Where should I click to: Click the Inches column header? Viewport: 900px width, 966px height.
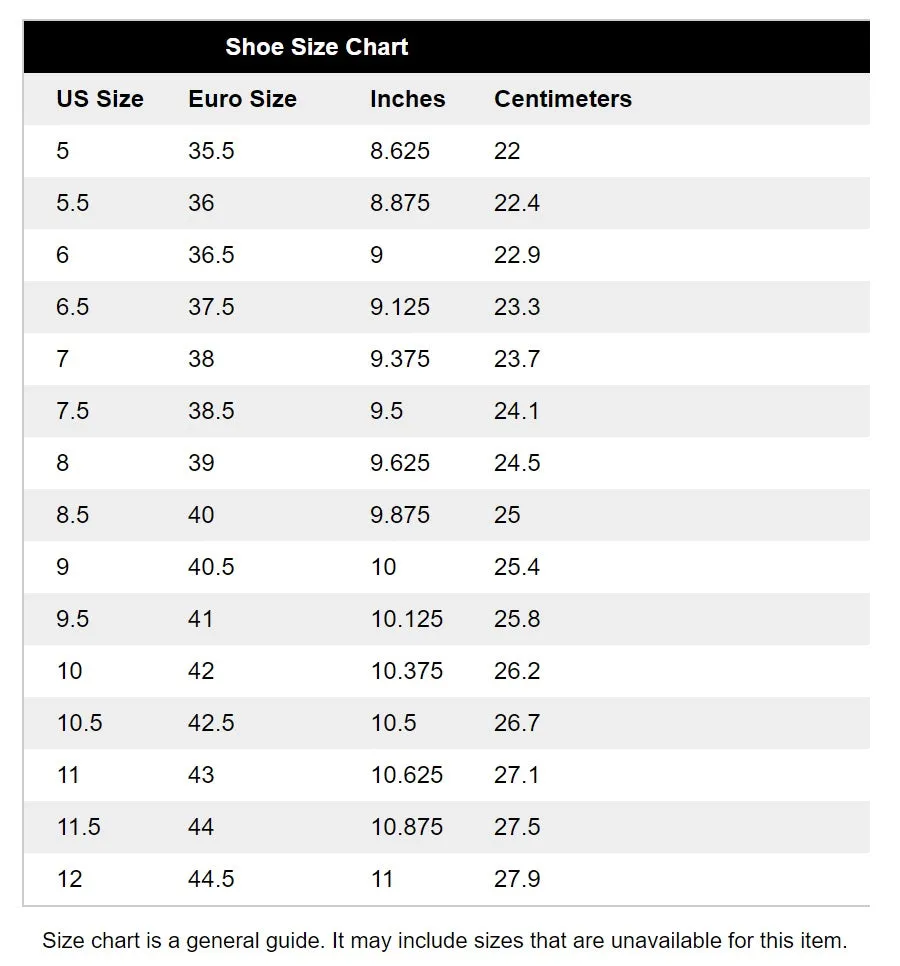pyautogui.click(x=407, y=99)
